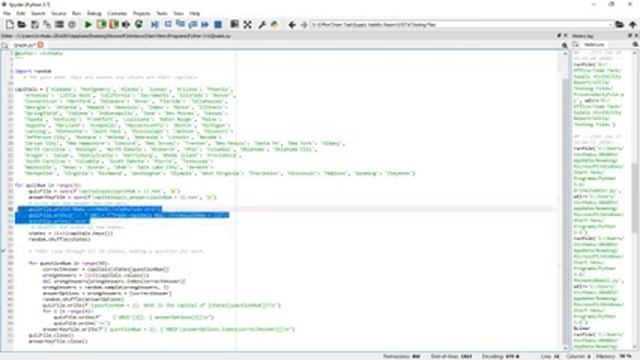Screen dimensions: 640x360
Task: Click the Encoding UTF-8 status entry
Action: 500,356
